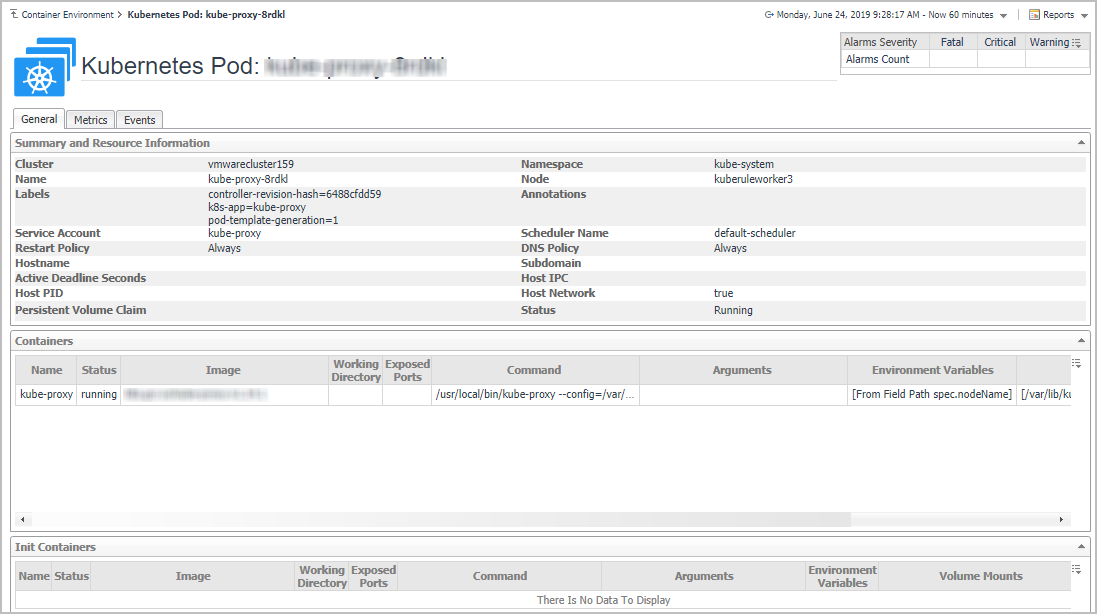Viewport: 1097px width, 614px height.
Task: Click the Kubernetes pod helm logo icon
Action: coord(45,66)
